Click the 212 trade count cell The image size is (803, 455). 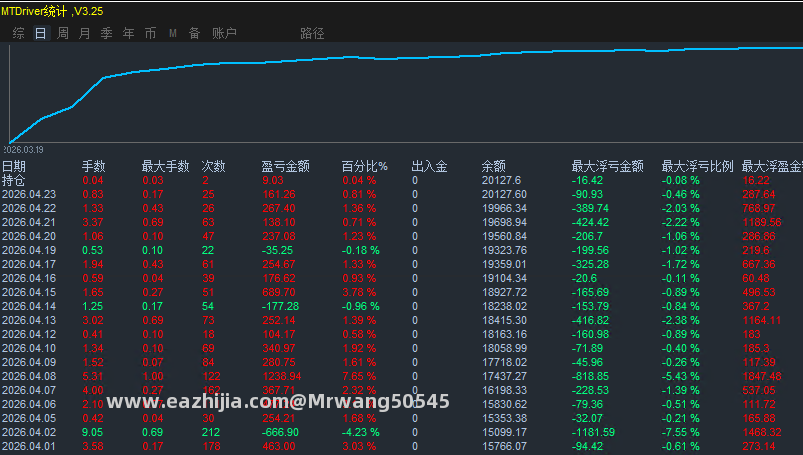pos(211,432)
